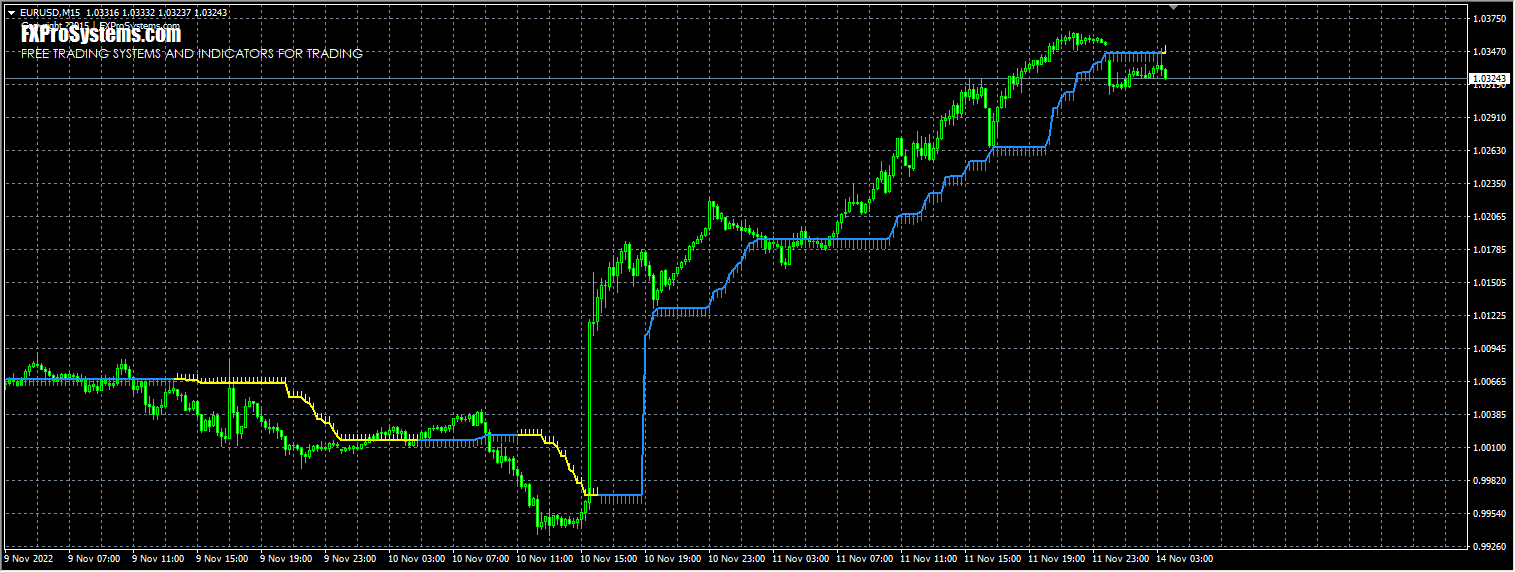Click the 11 Nov 19:00 time label
The image size is (1515, 572).
point(1057,560)
